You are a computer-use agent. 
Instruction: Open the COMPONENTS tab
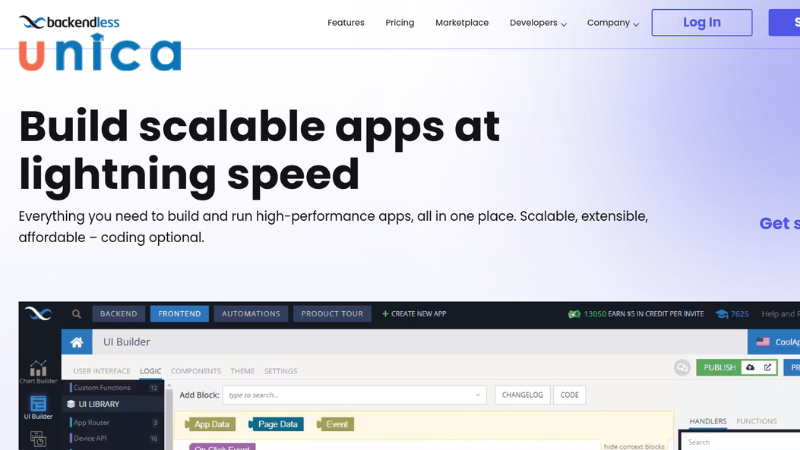[x=196, y=371]
